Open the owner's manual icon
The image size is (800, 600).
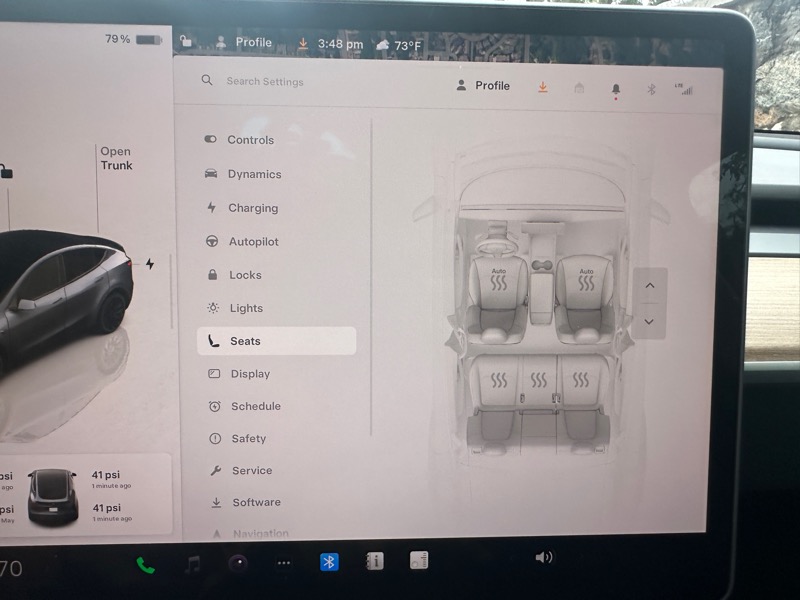[374, 561]
